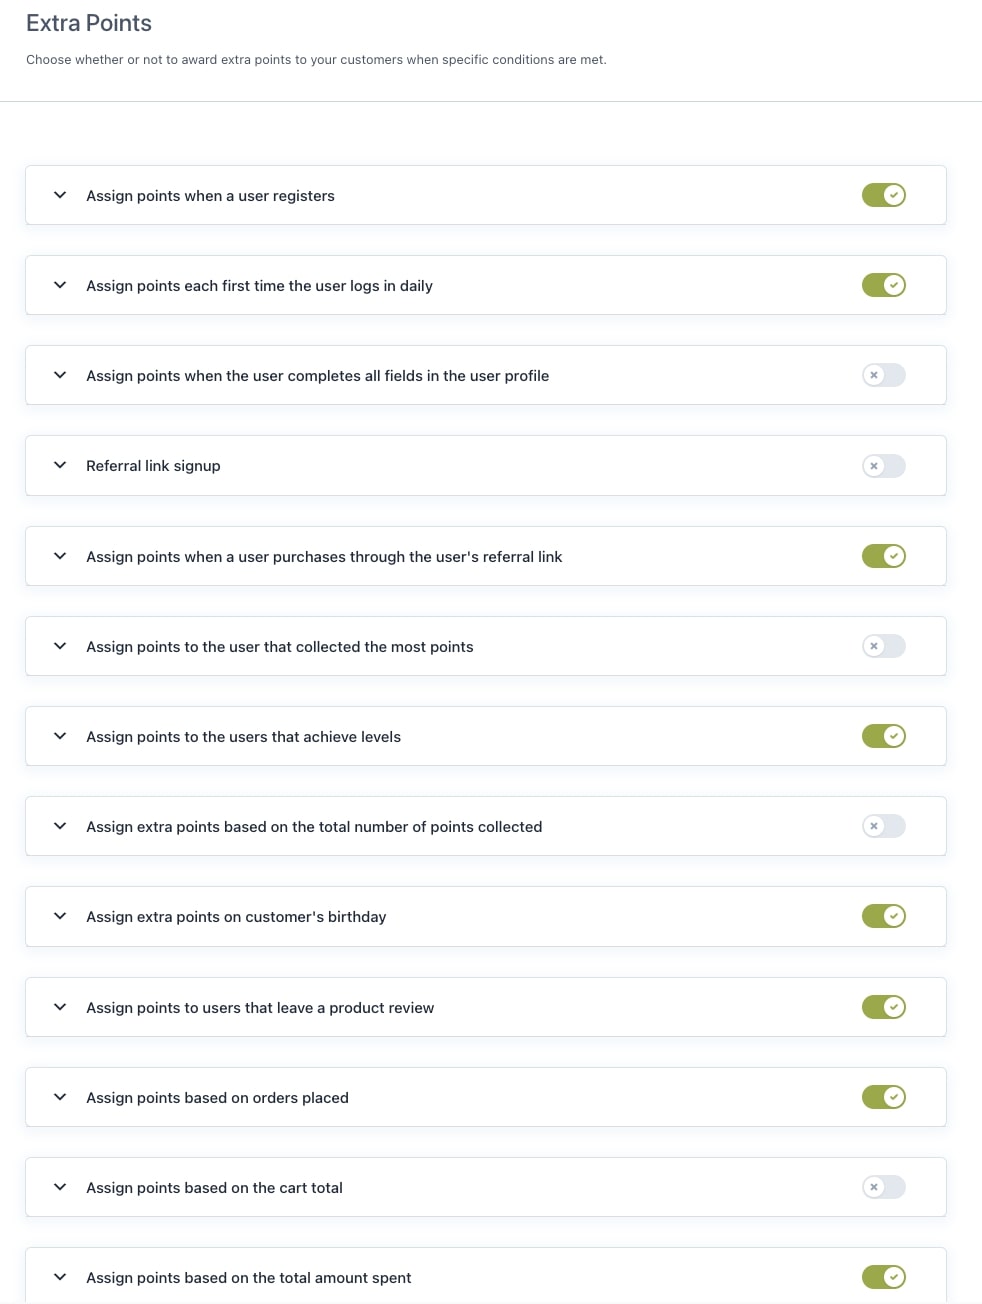Screen dimensions: 982x1304
Task: Expand the daily login points section
Action: click(x=60, y=285)
